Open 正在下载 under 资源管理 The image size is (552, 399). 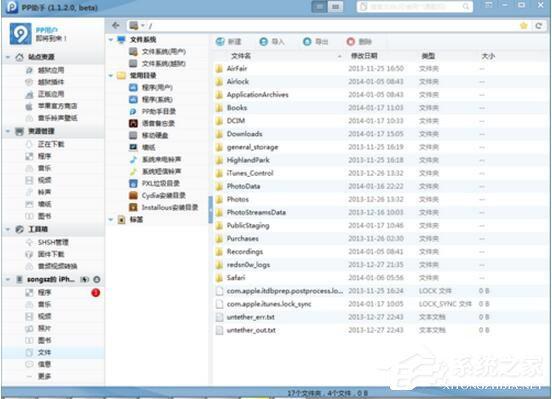[x=51, y=144]
